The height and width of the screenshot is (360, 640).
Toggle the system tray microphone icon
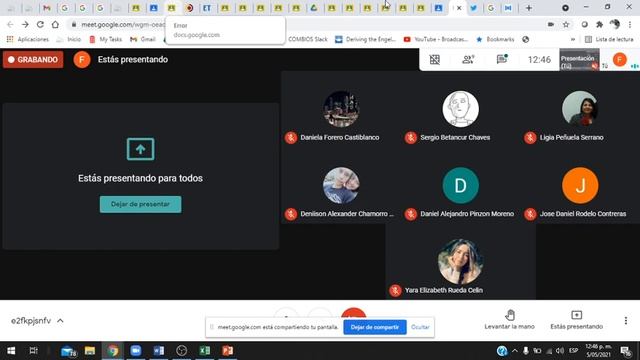[526, 351]
